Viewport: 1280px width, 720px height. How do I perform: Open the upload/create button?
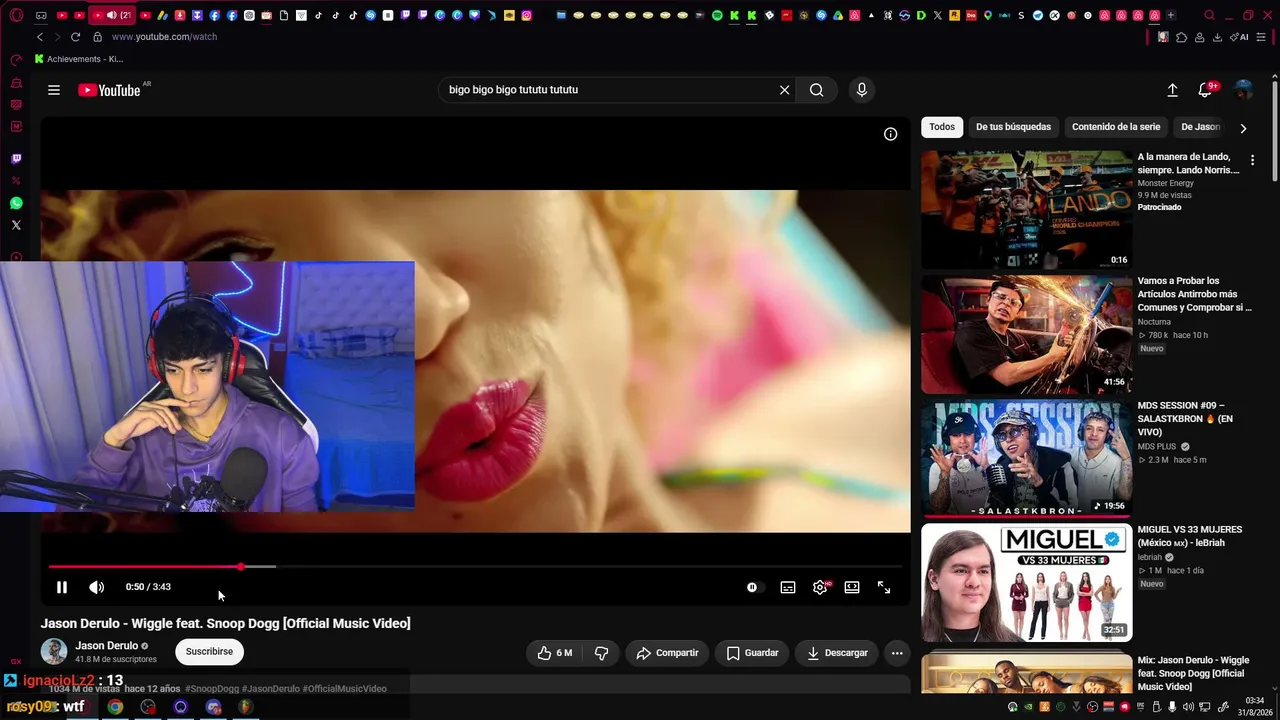pyautogui.click(x=1173, y=90)
